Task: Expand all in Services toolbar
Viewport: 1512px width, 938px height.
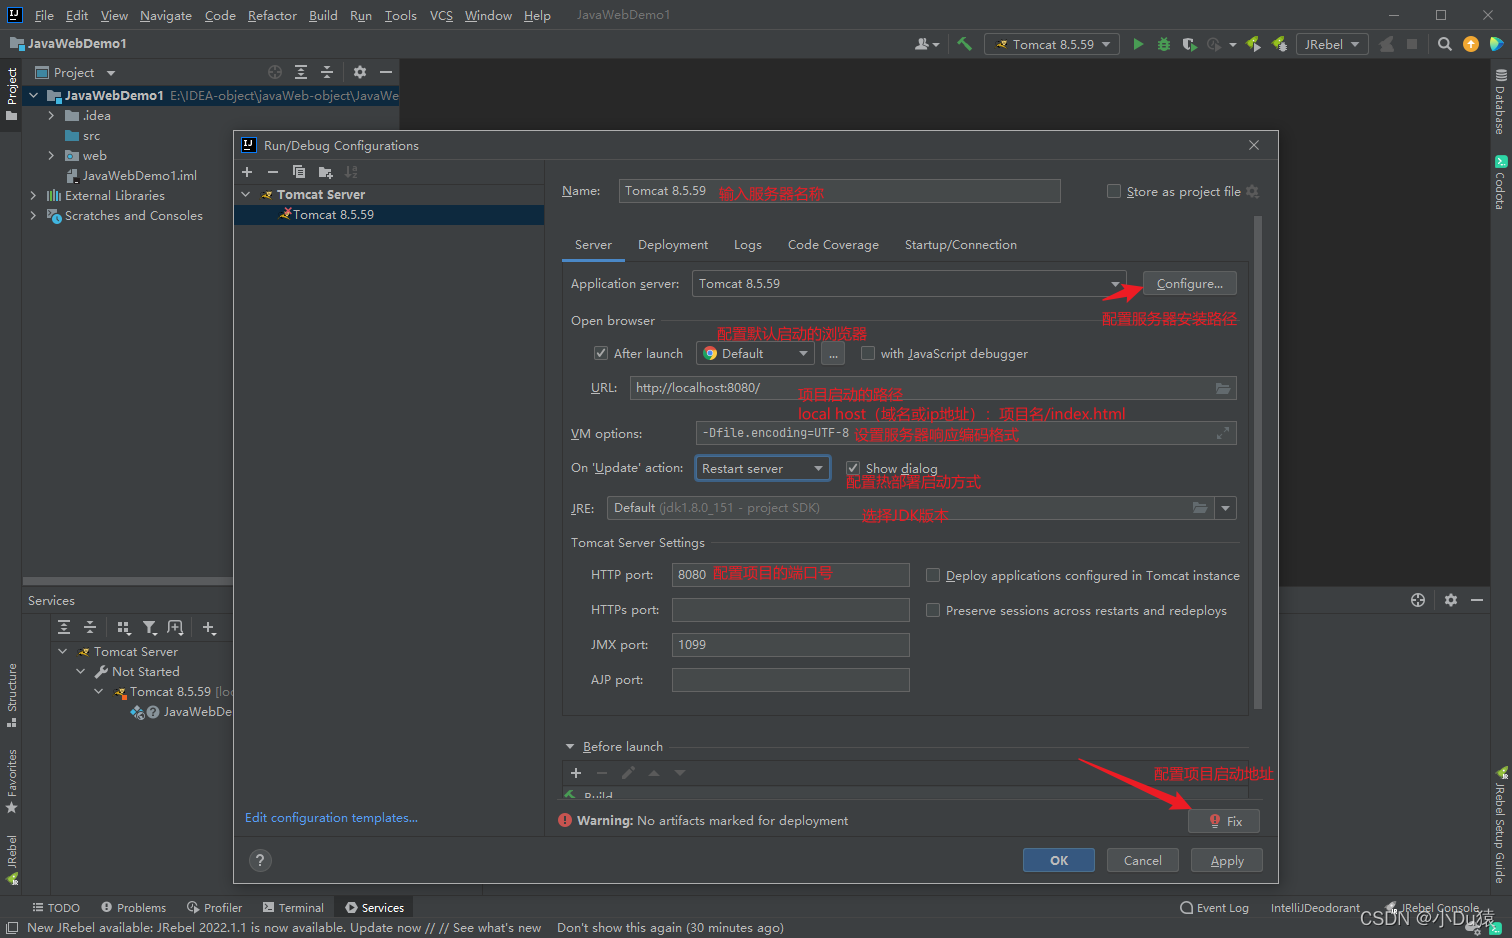Action: pos(64,627)
